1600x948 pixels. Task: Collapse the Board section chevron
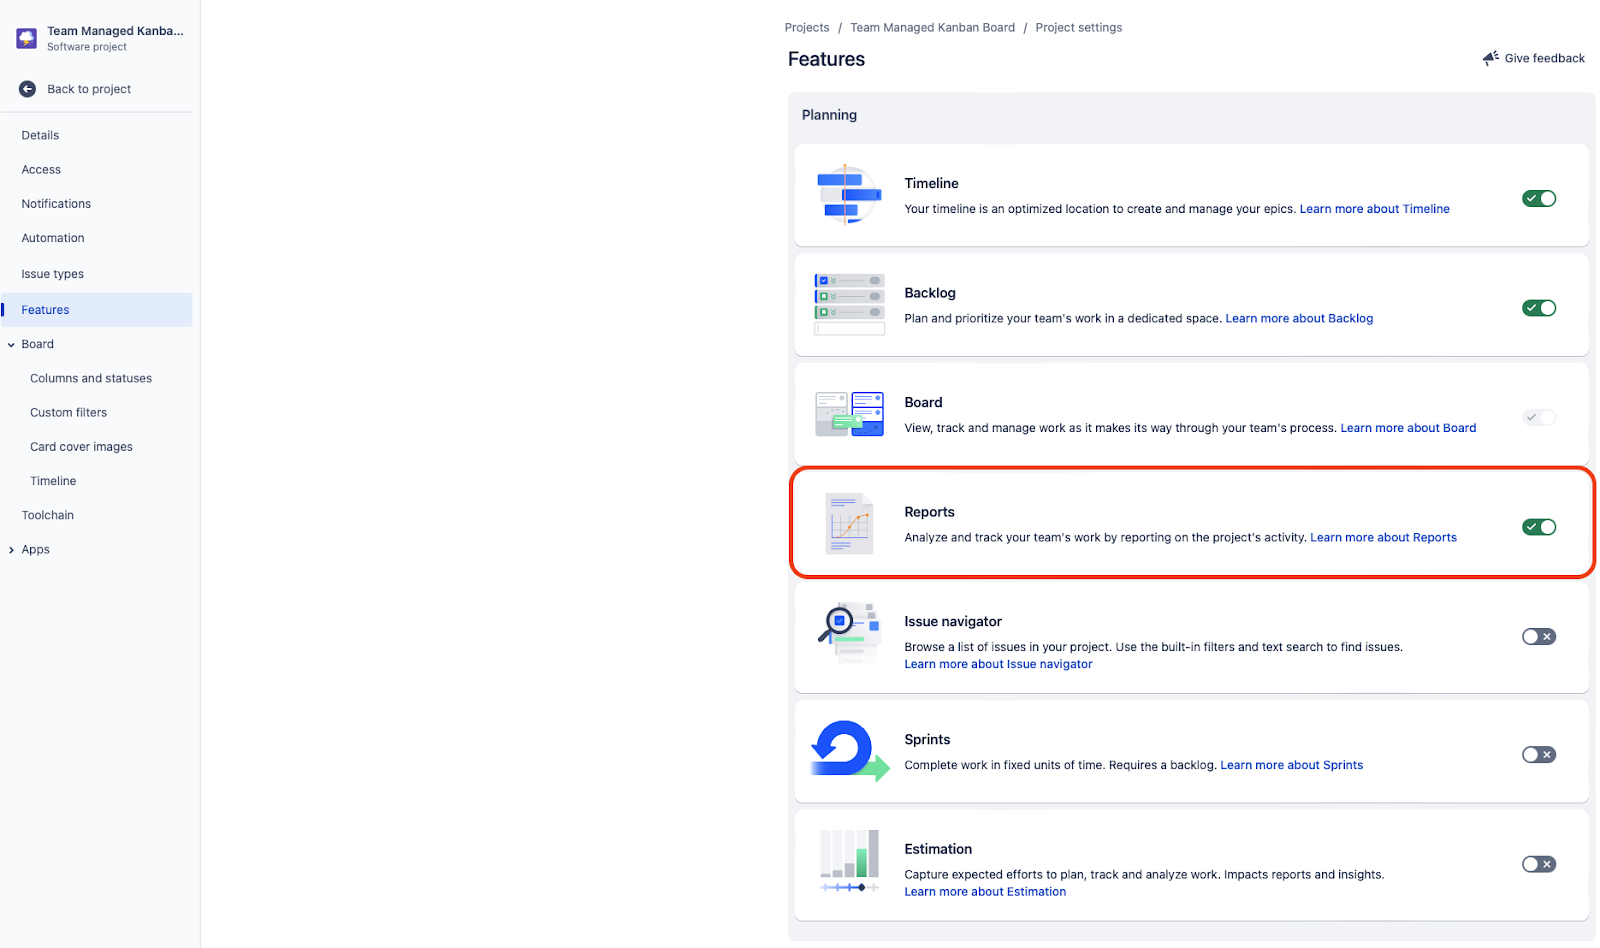11,345
